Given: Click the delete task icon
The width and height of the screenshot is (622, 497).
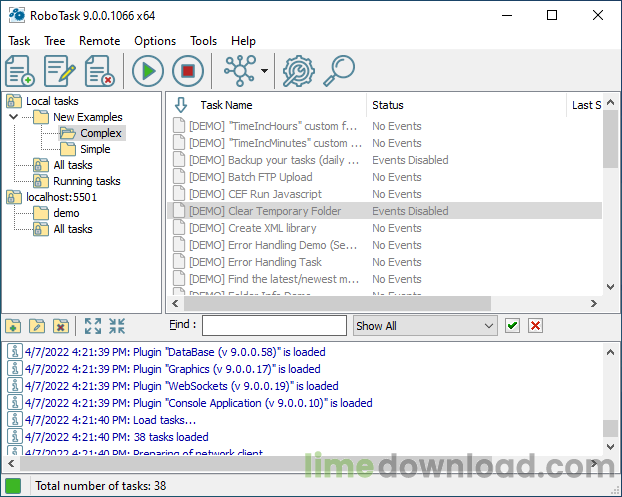Looking at the screenshot, I should click(x=100, y=71).
